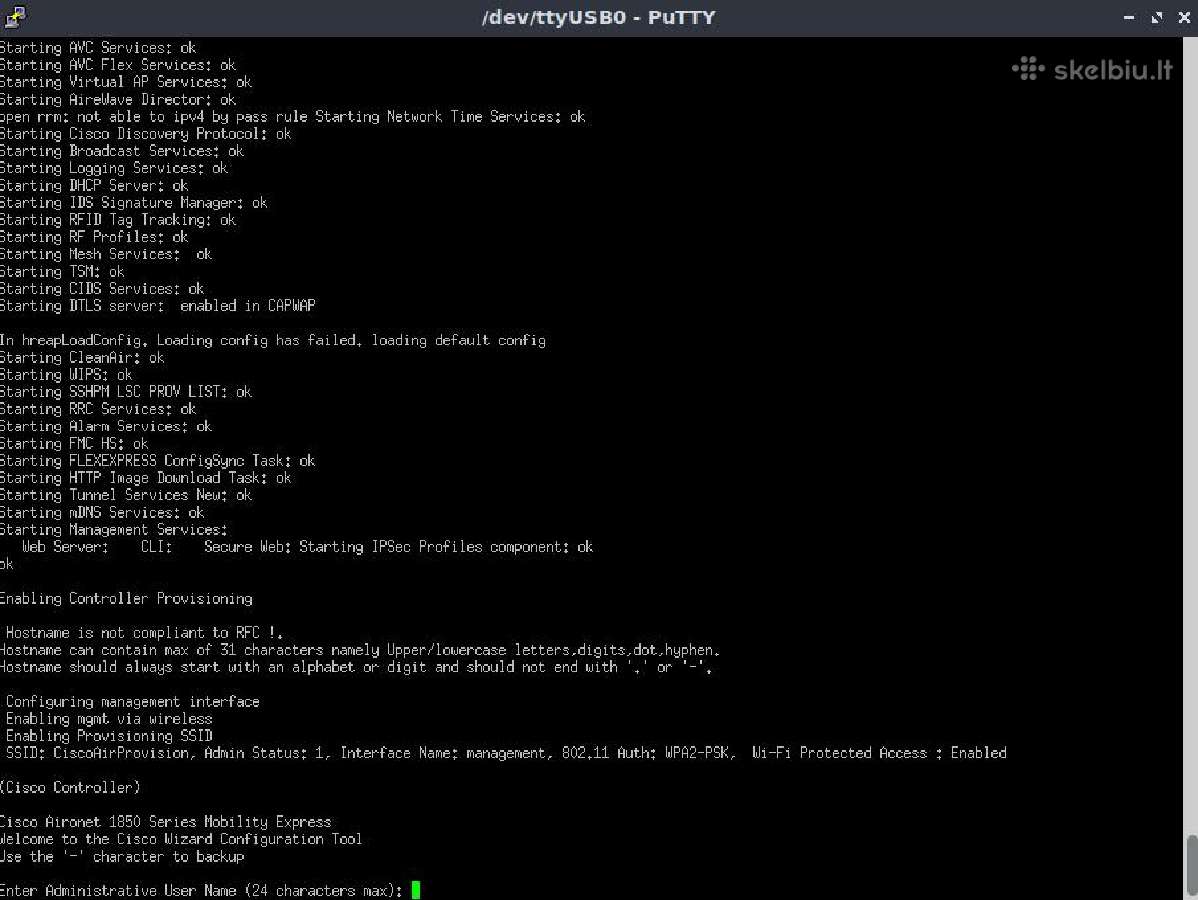Screen dimensions: 1198x900
Task: Click 'Enabling Controller Provisioning' line
Action: tap(126, 597)
